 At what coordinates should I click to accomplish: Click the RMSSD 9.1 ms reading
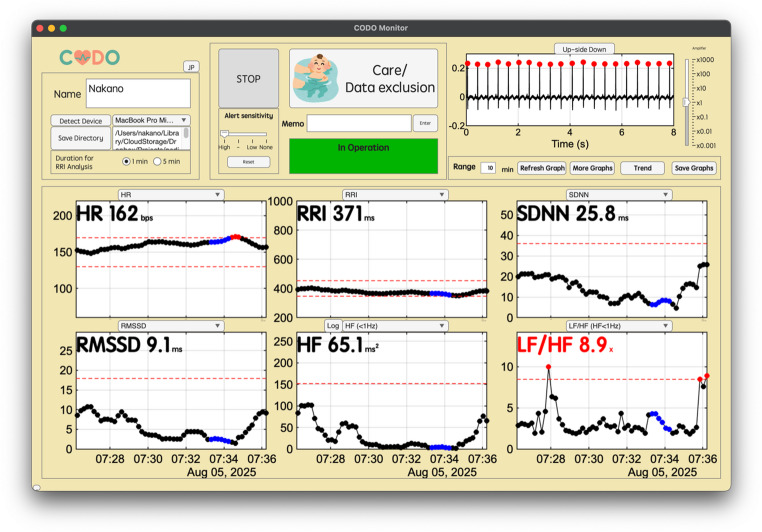(129, 345)
